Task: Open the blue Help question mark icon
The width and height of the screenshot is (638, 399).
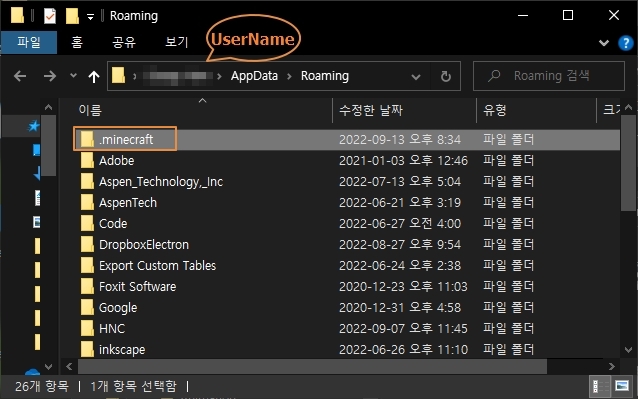Action: click(625, 43)
